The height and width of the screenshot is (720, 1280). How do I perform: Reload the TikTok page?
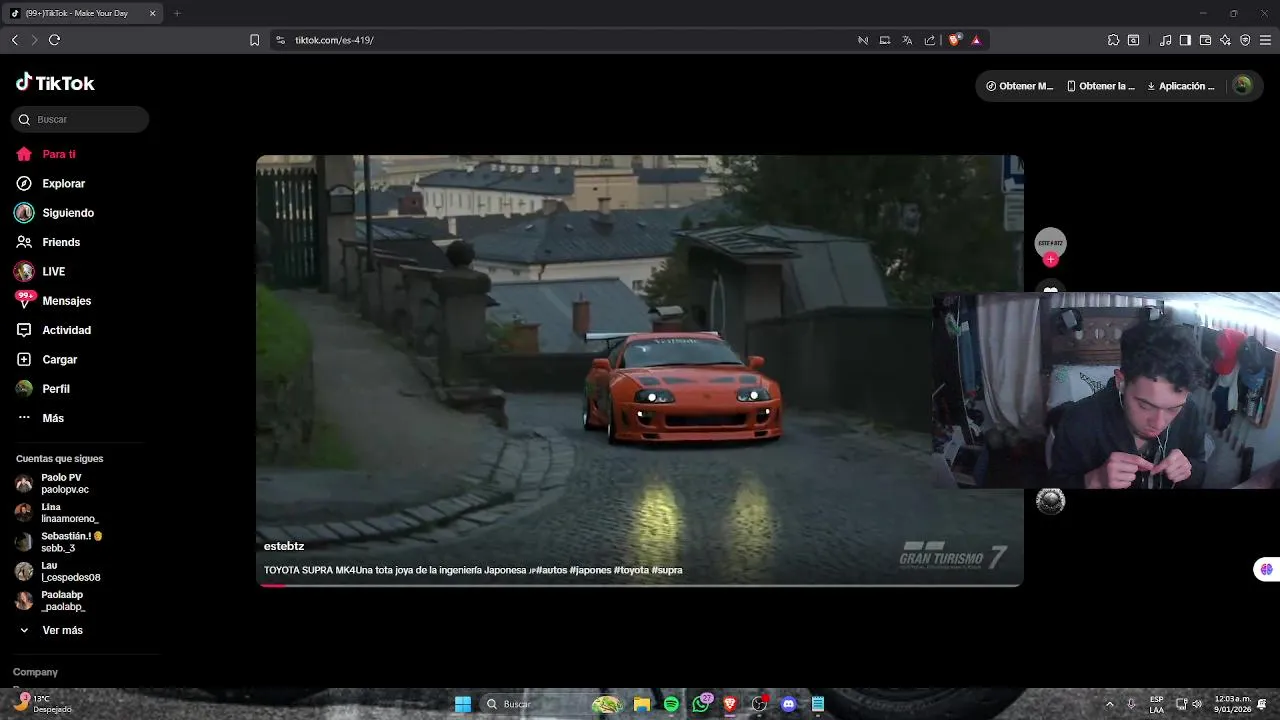(54, 40)
